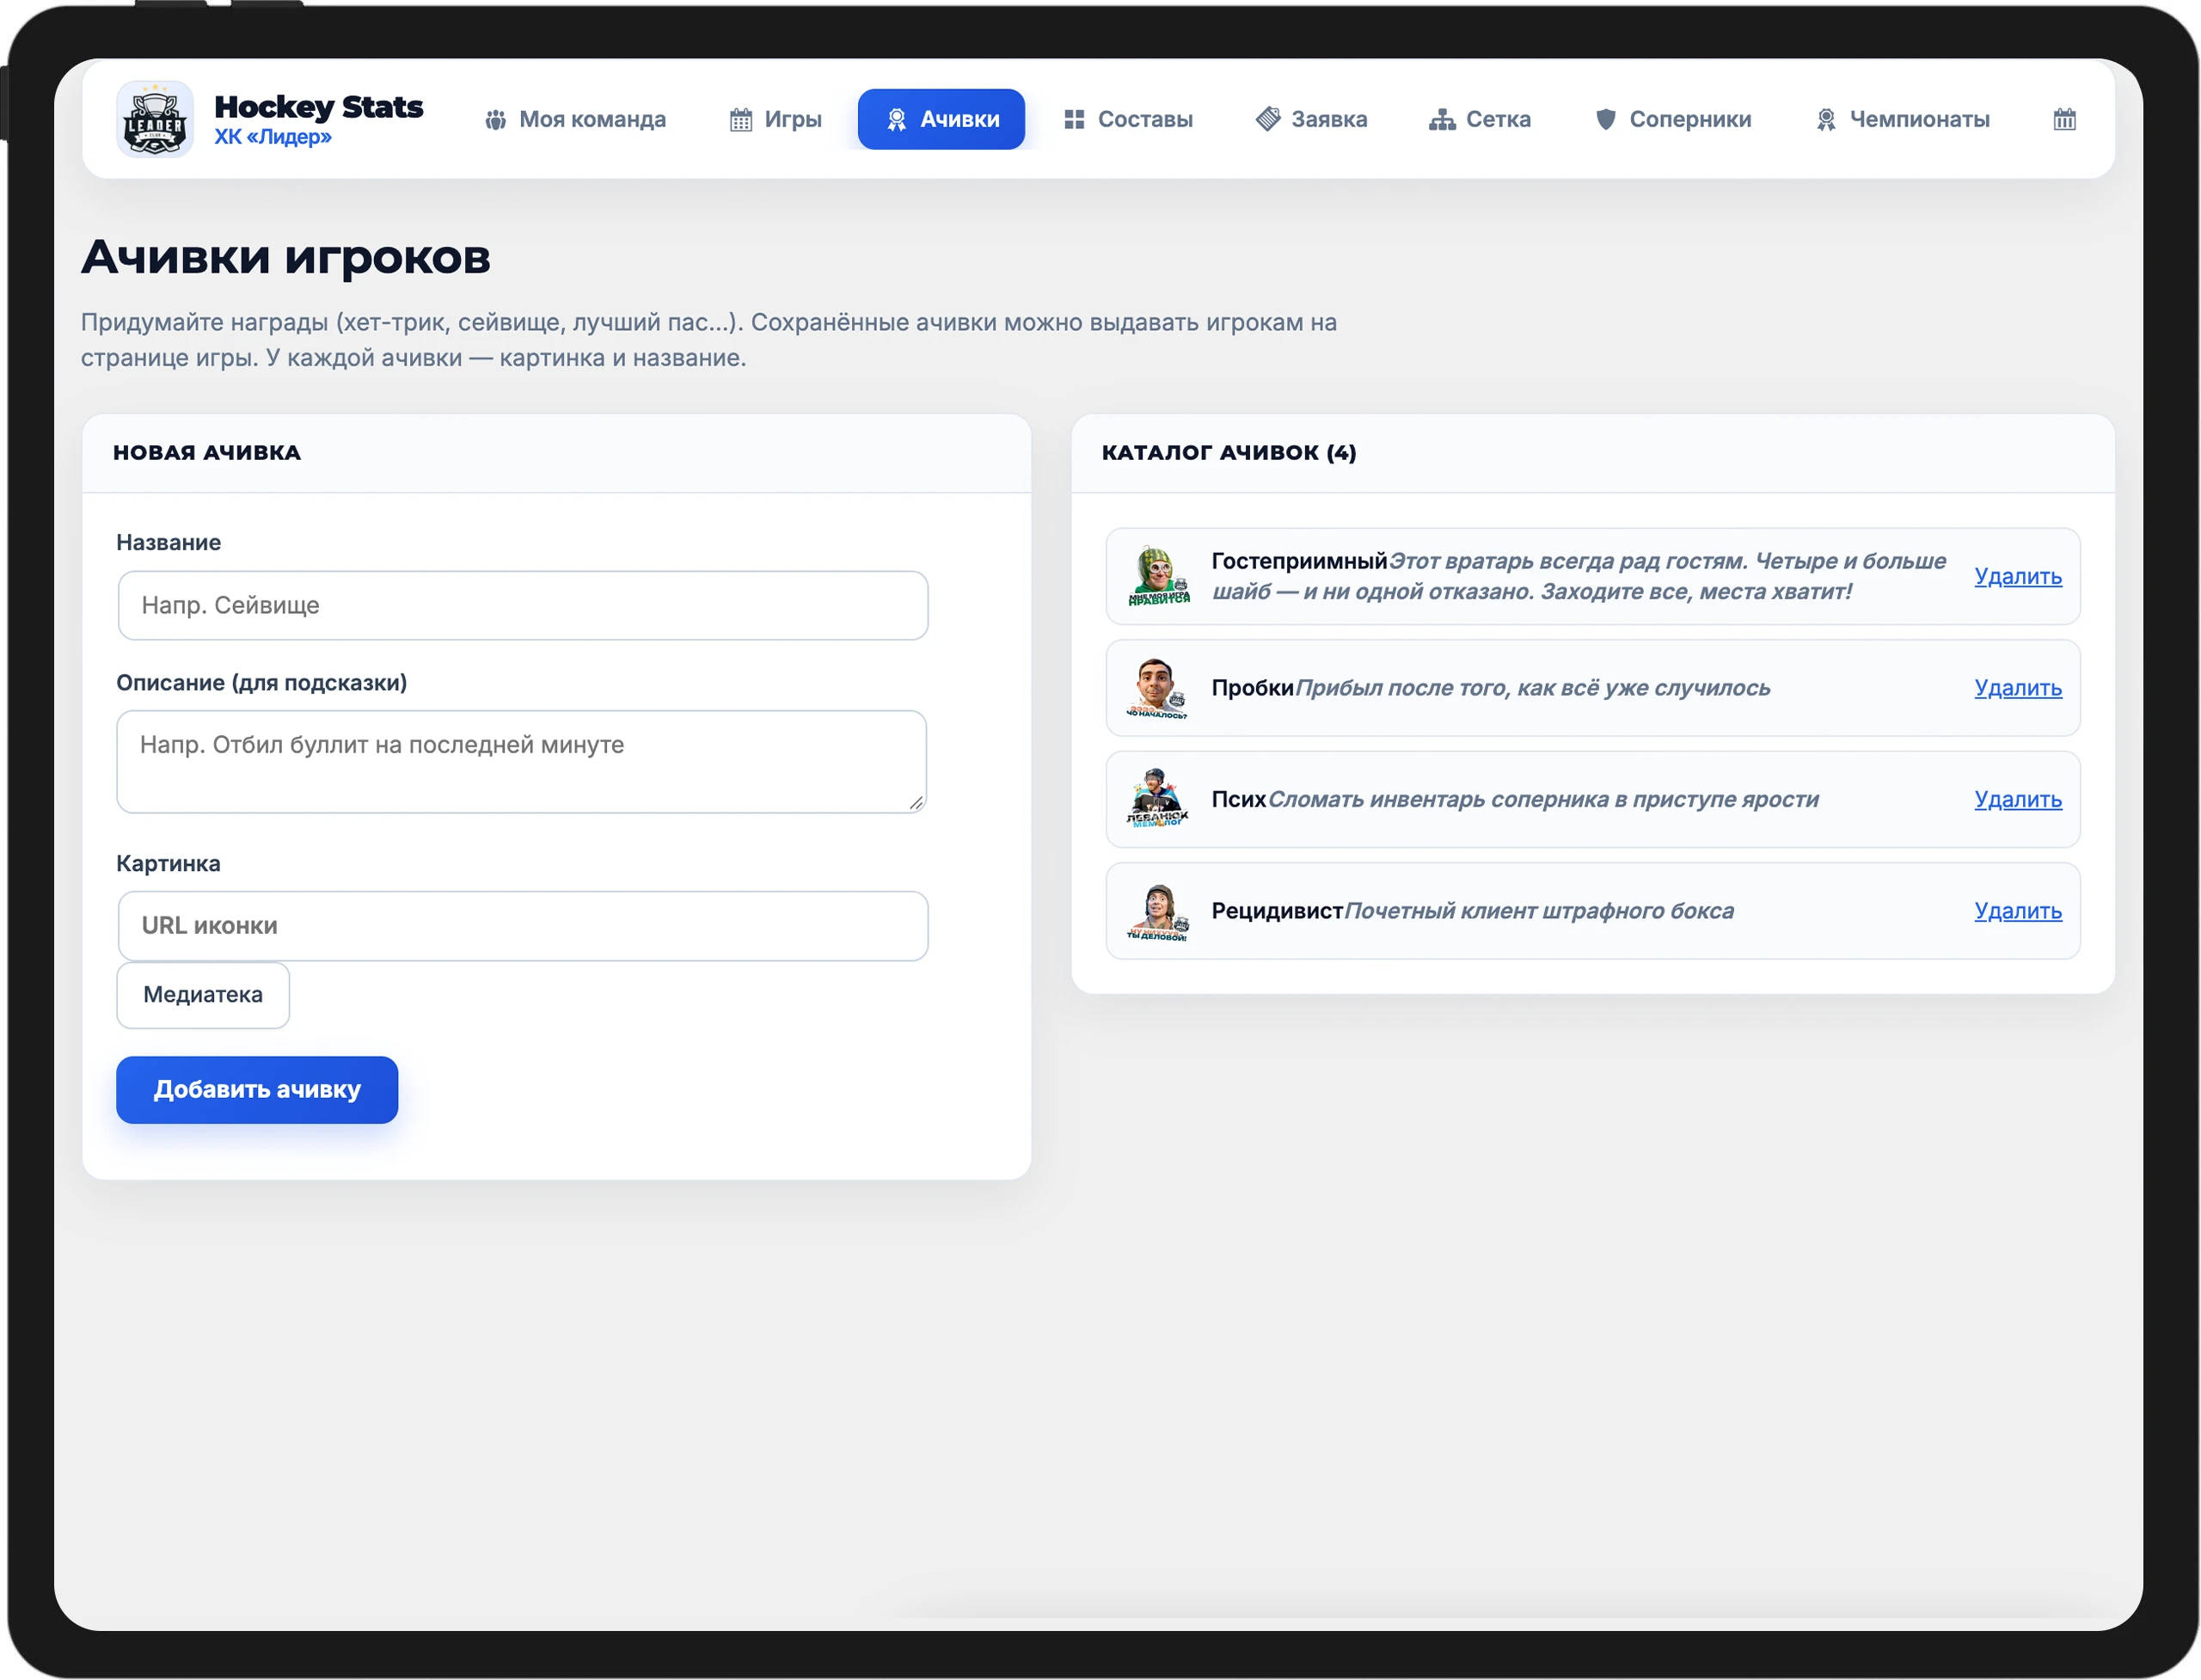This screenshot has height=1680, width=2201.
Task: Click the grid icon beside Составы
Action: click(1074, 120)
